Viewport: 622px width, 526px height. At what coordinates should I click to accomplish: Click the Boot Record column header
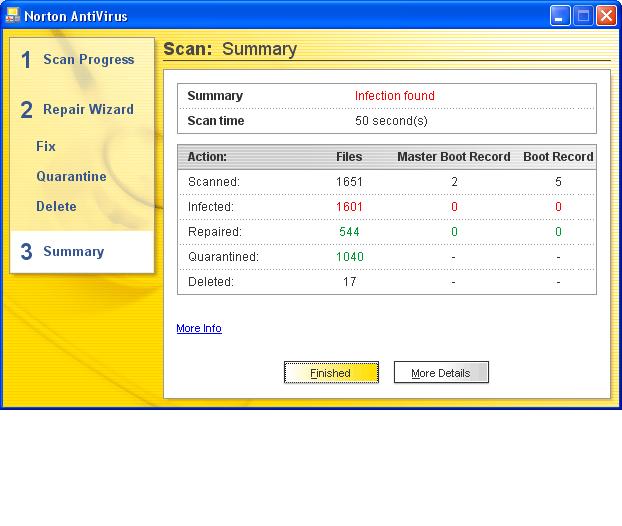pos(558,157)
